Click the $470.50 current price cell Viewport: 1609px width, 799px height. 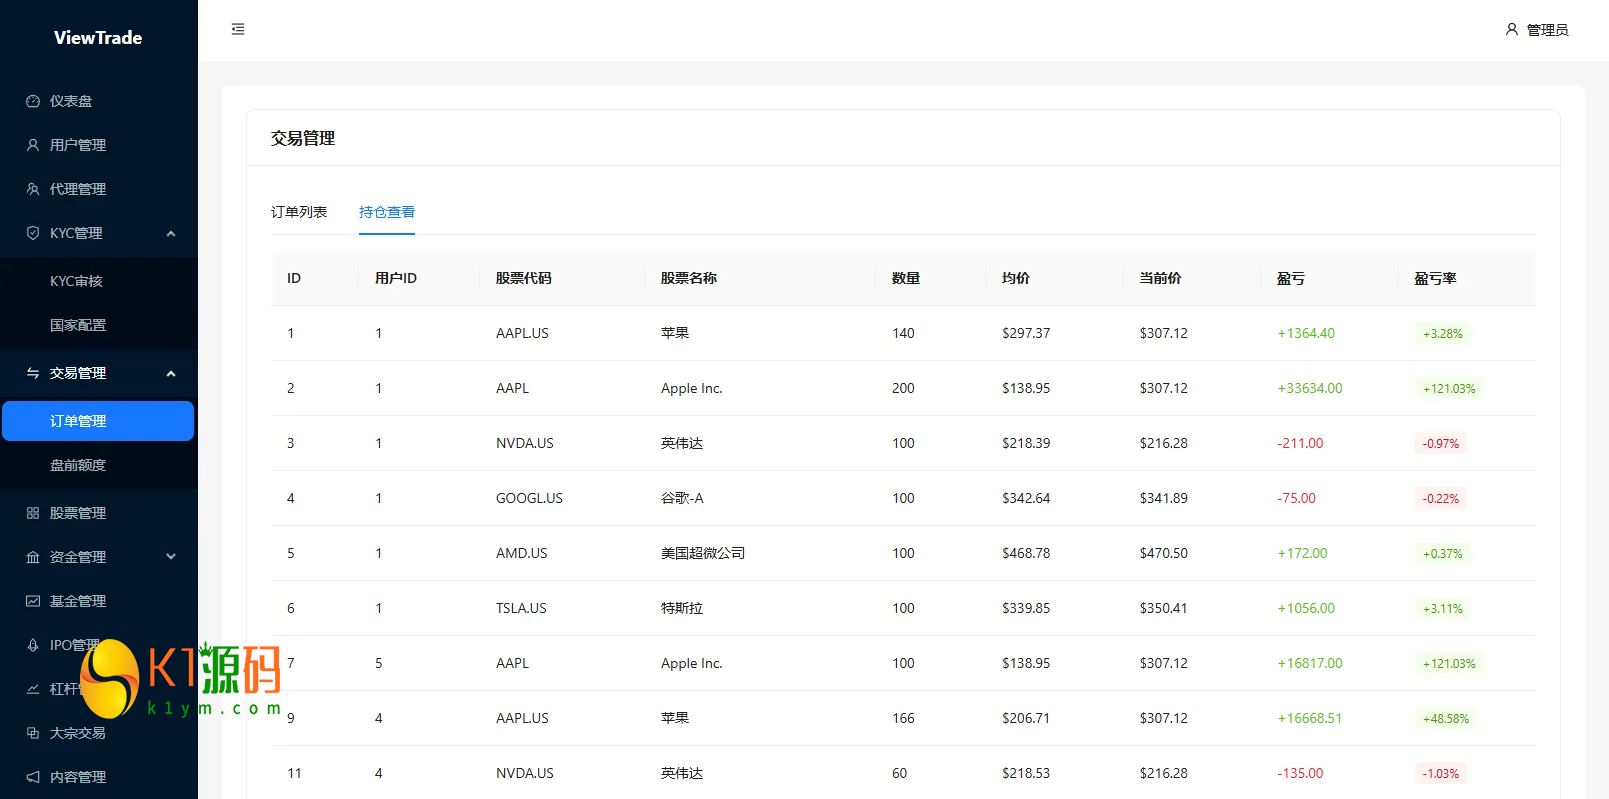(x=1164, y=553)
